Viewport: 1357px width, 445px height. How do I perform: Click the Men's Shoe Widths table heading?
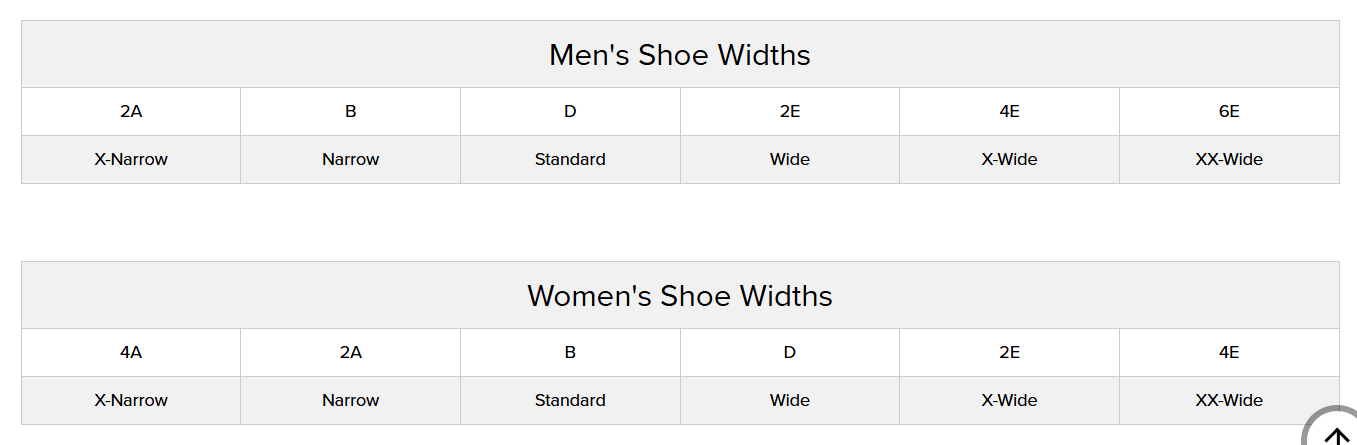[680, 55]
